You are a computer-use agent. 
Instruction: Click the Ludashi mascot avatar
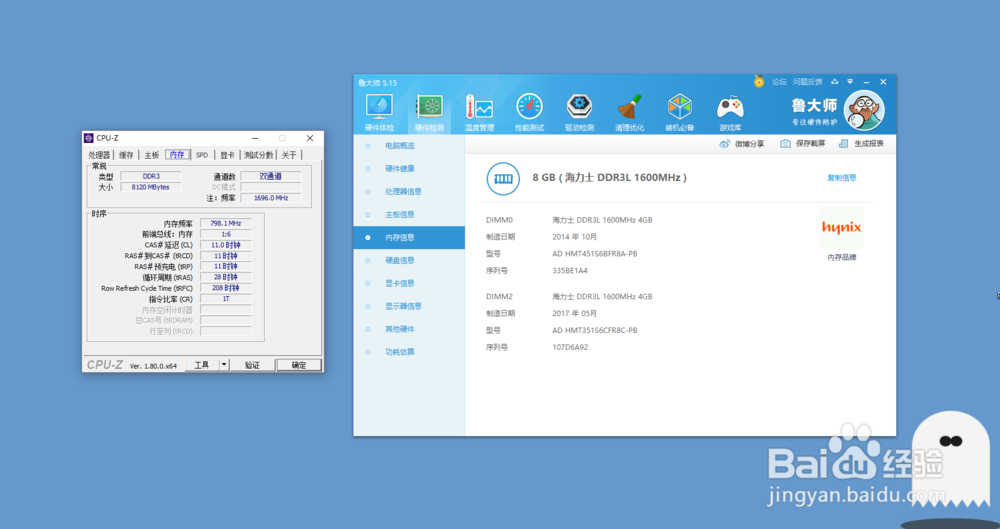click(x=864, y=110)
